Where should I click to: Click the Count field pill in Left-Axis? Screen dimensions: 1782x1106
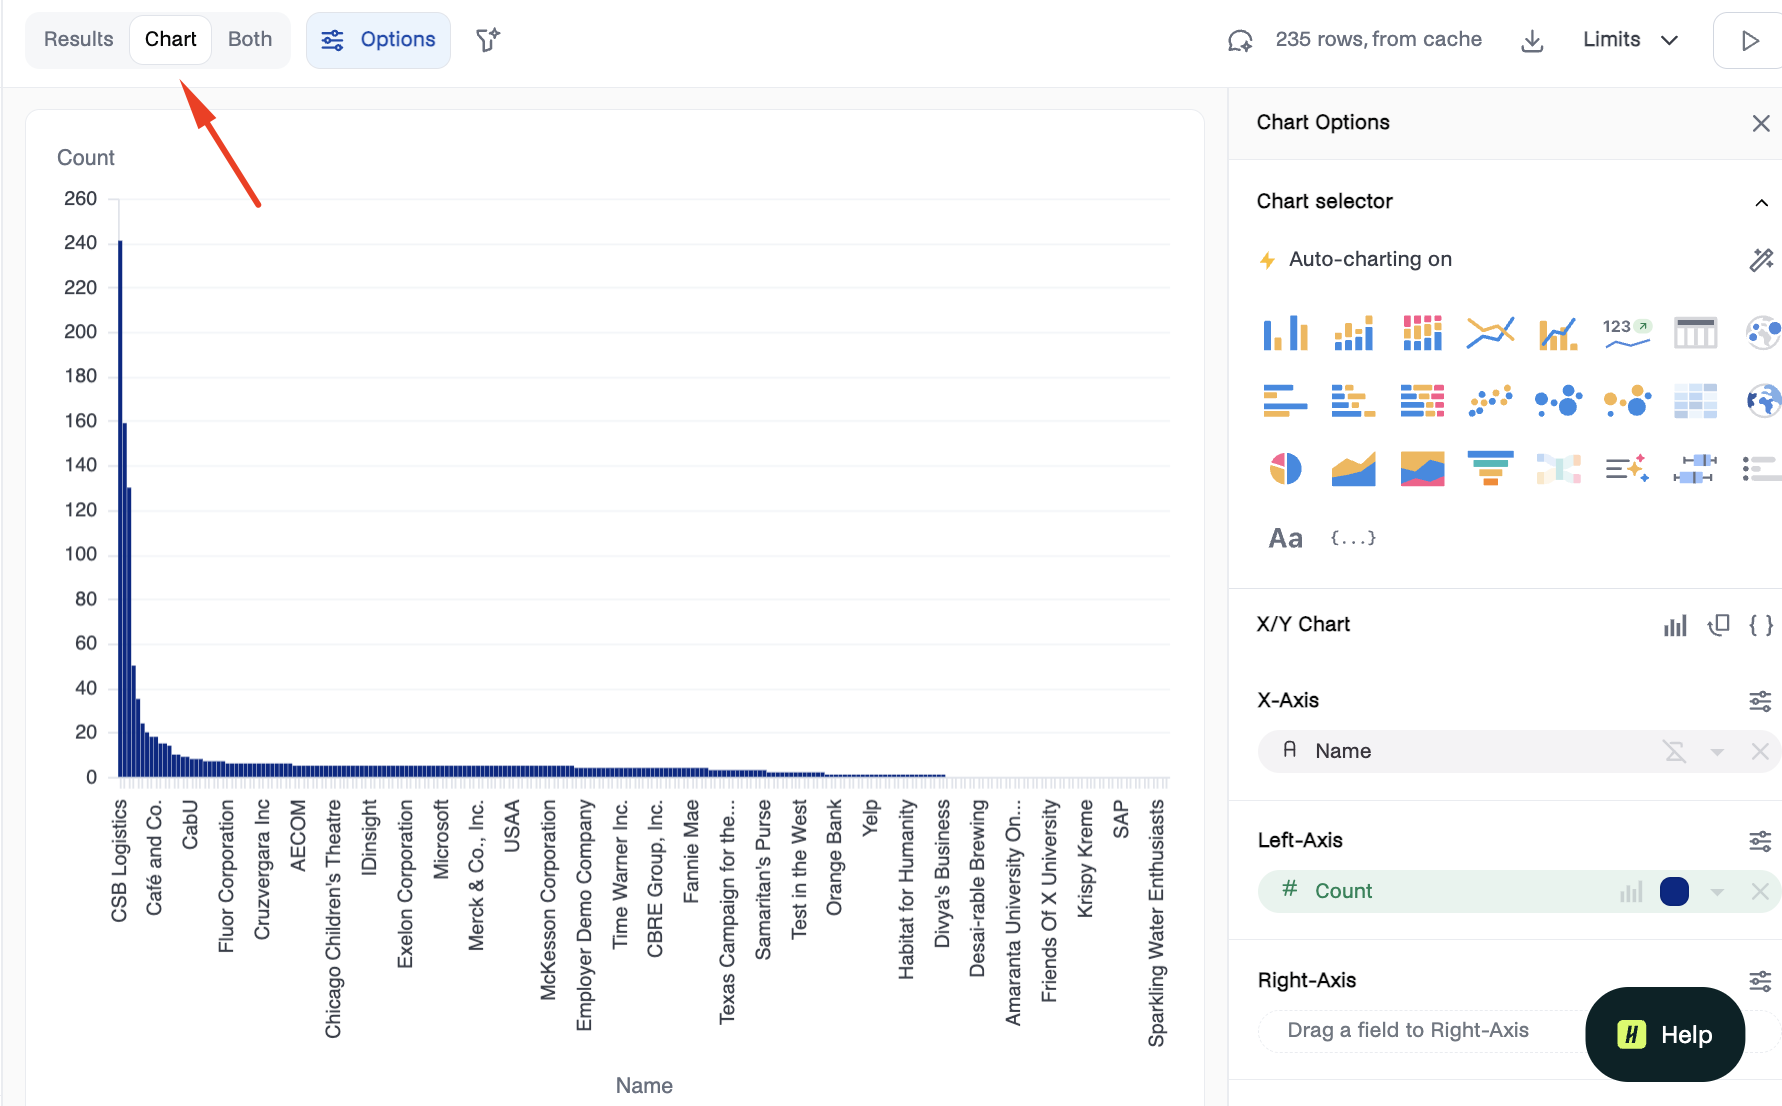click(1519, 891)
